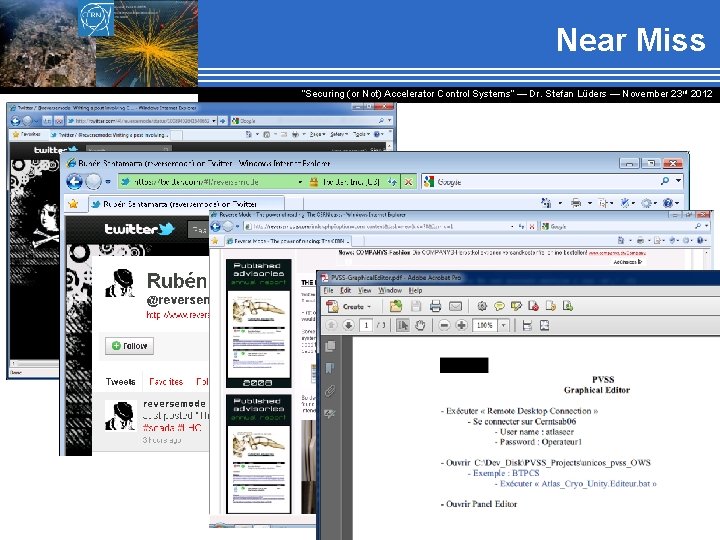Screen dimensions: 720x540
Task: Expand search provider dropdown in Twitter IE window
Action: [679, 181]
